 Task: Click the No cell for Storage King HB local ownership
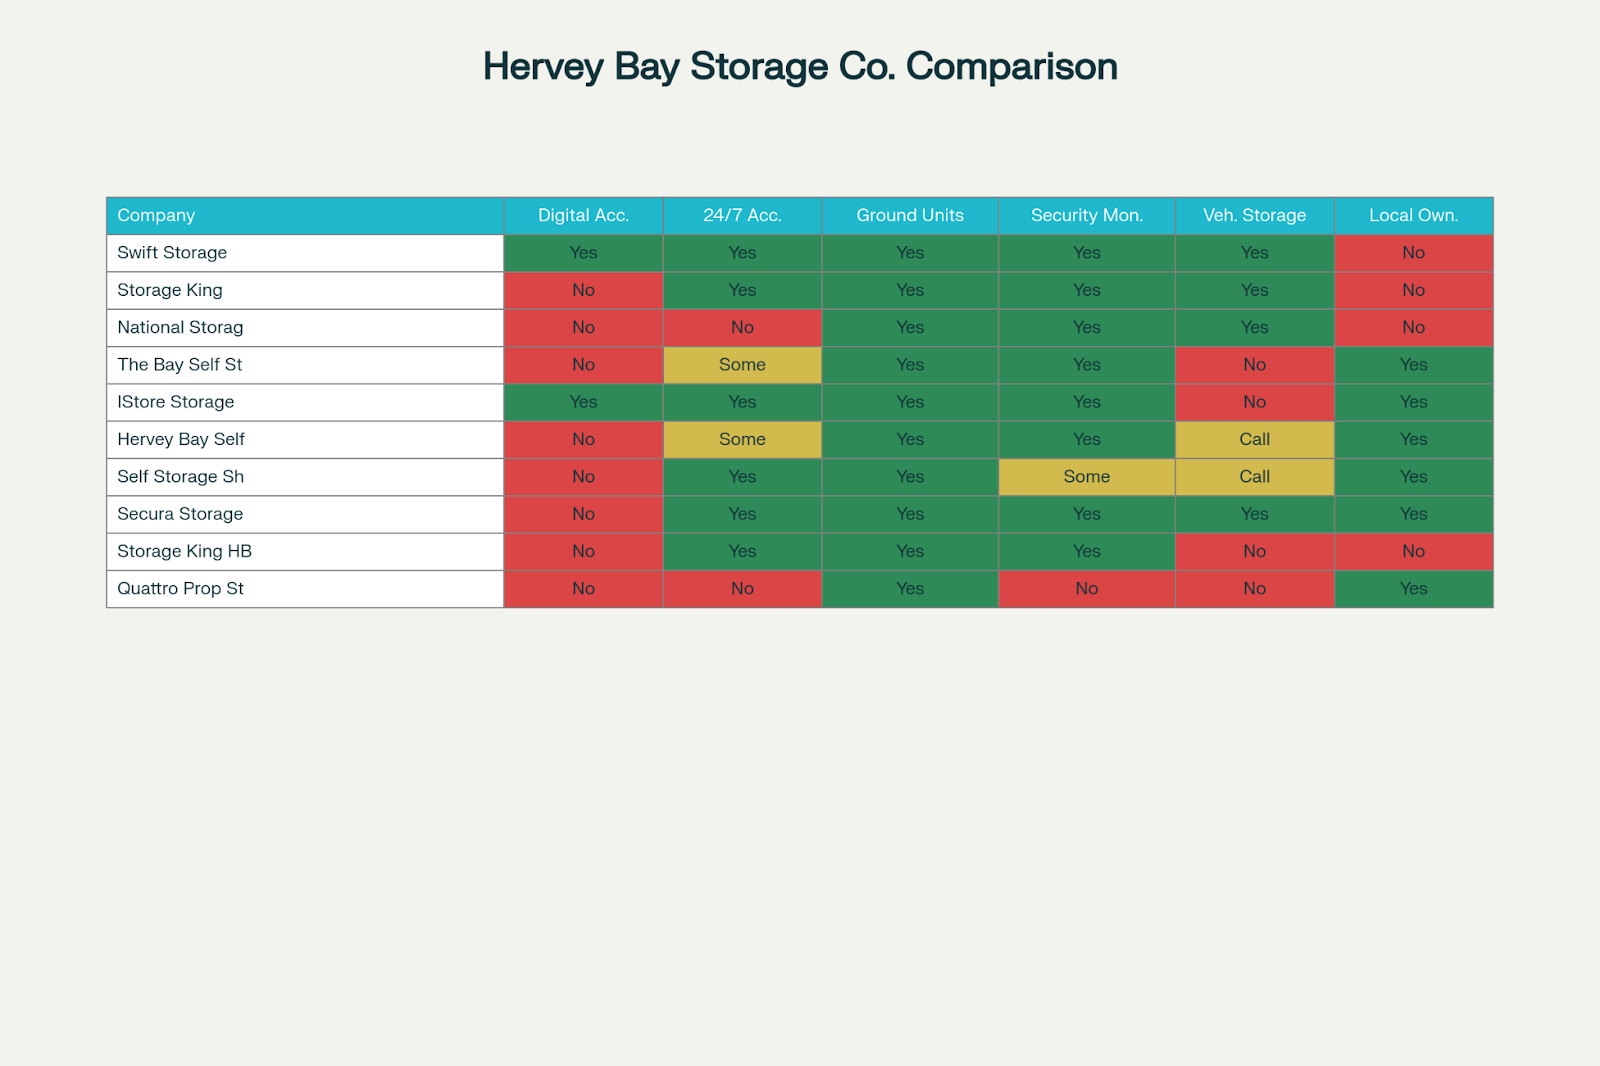(x=1413, y=551)
